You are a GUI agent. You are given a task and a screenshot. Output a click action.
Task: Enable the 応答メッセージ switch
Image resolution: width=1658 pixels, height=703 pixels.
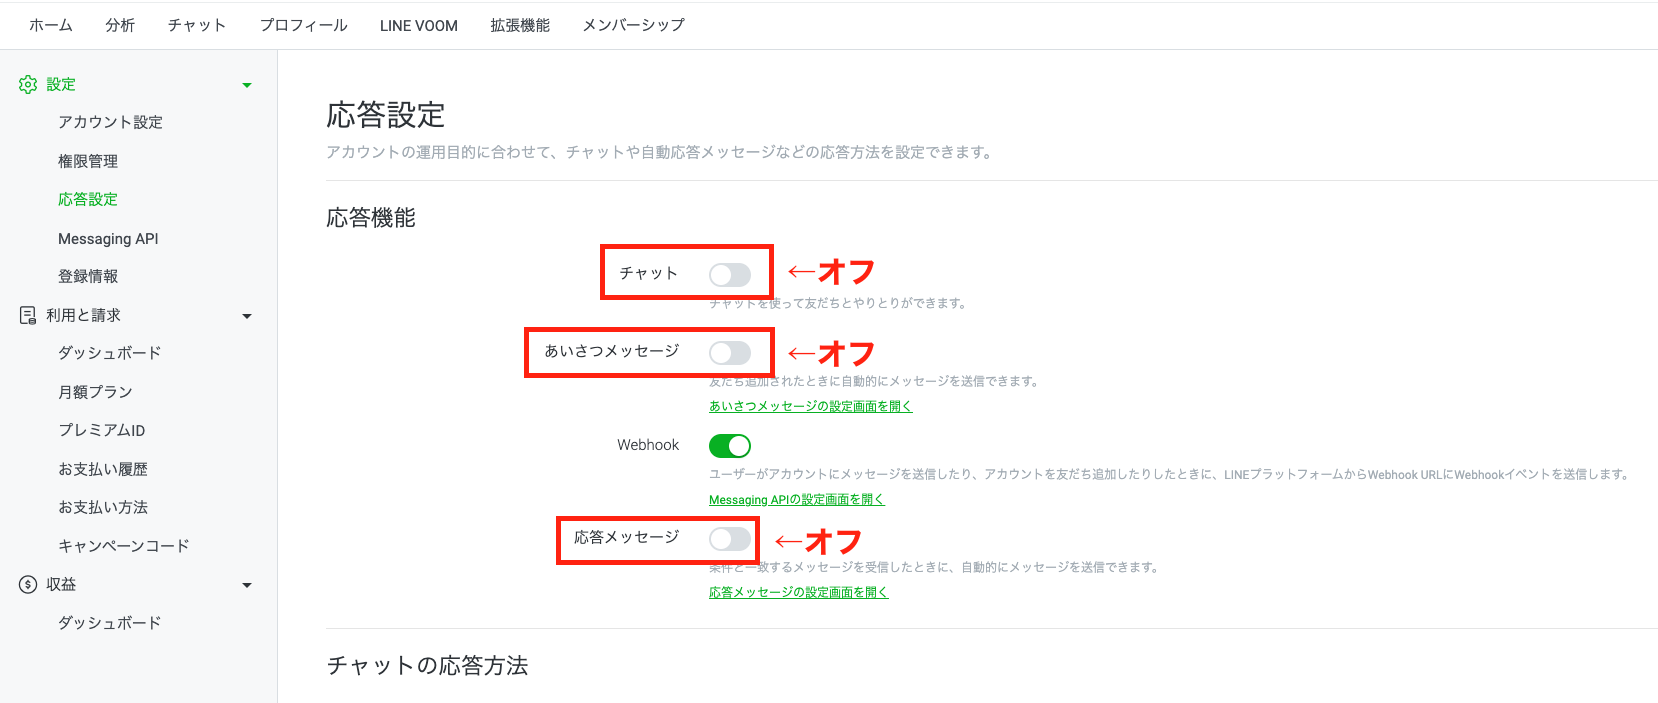(x=729, y=539)
